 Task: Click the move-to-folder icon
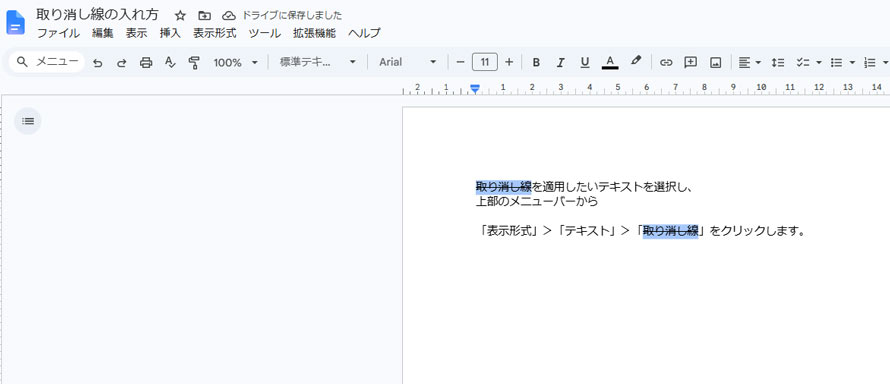tap(204, 15)
